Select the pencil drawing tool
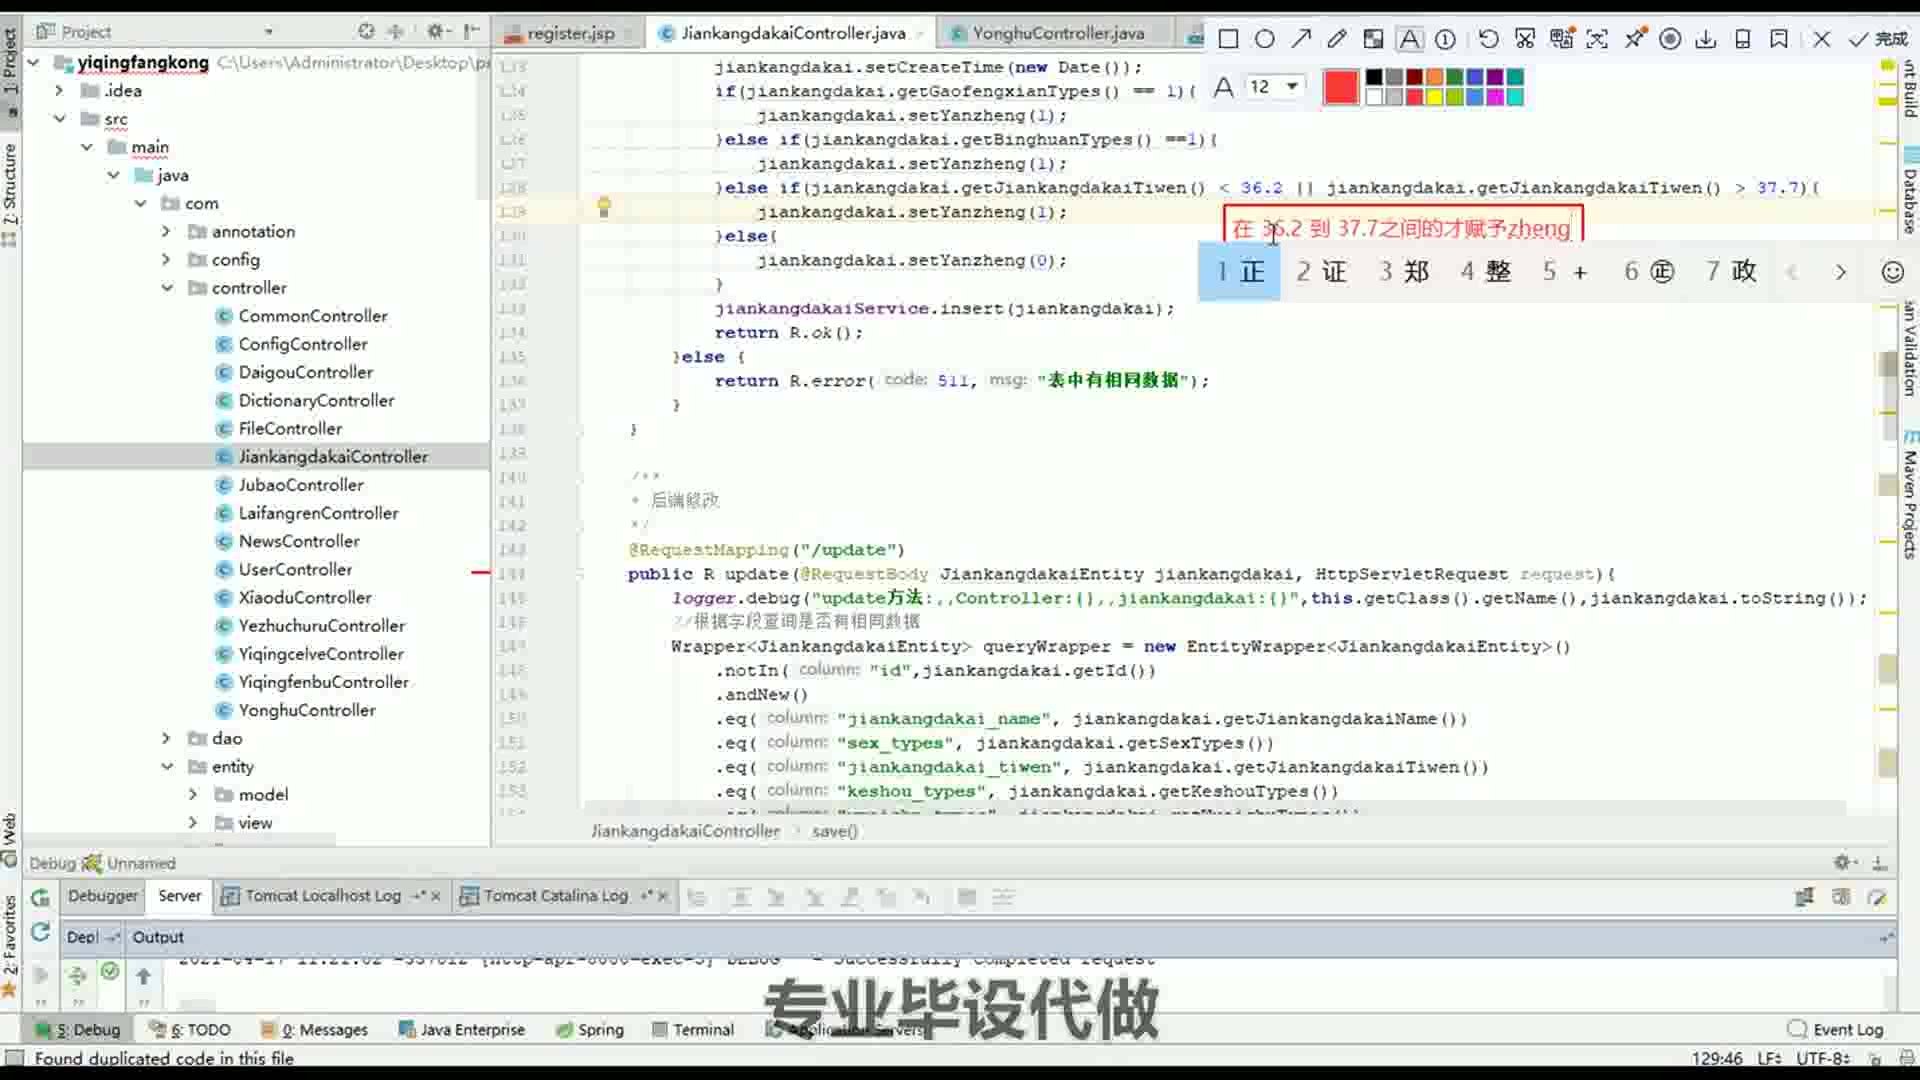Viewport: 1920px width, 1080px height. click(x=1337, y=39)
